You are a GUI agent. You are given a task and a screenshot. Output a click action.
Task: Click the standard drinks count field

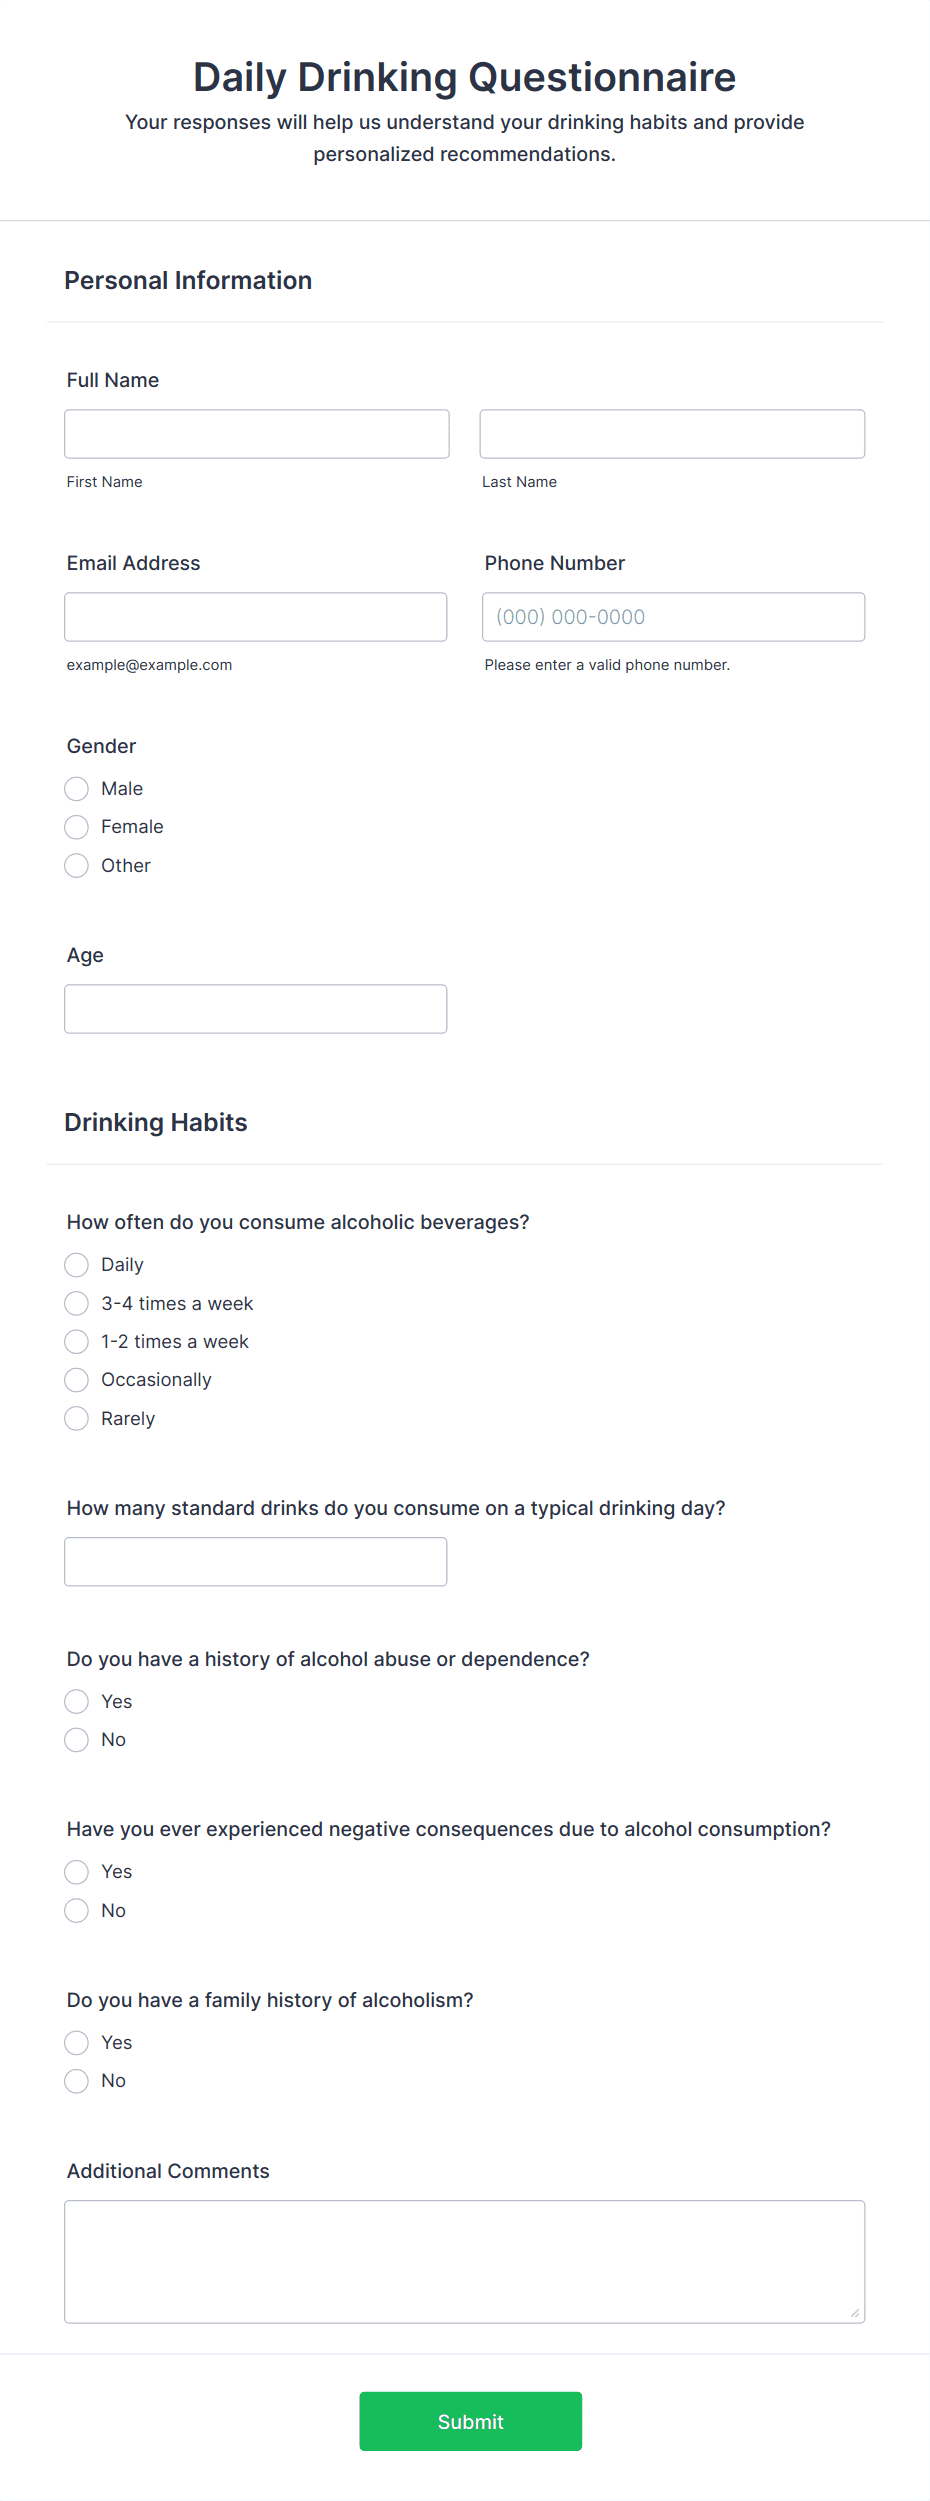(x=256, y=1562)
